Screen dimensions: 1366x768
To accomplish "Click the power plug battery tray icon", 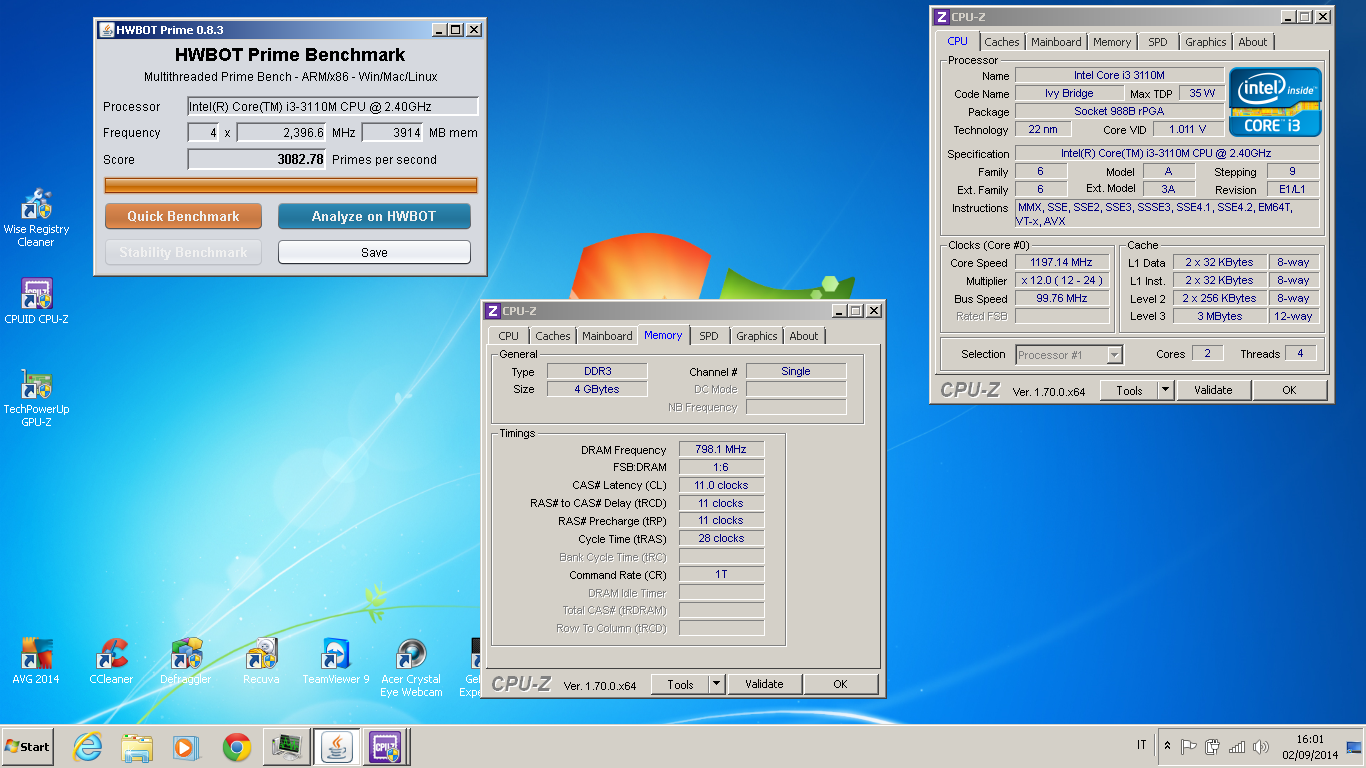I will [1213, 746].
